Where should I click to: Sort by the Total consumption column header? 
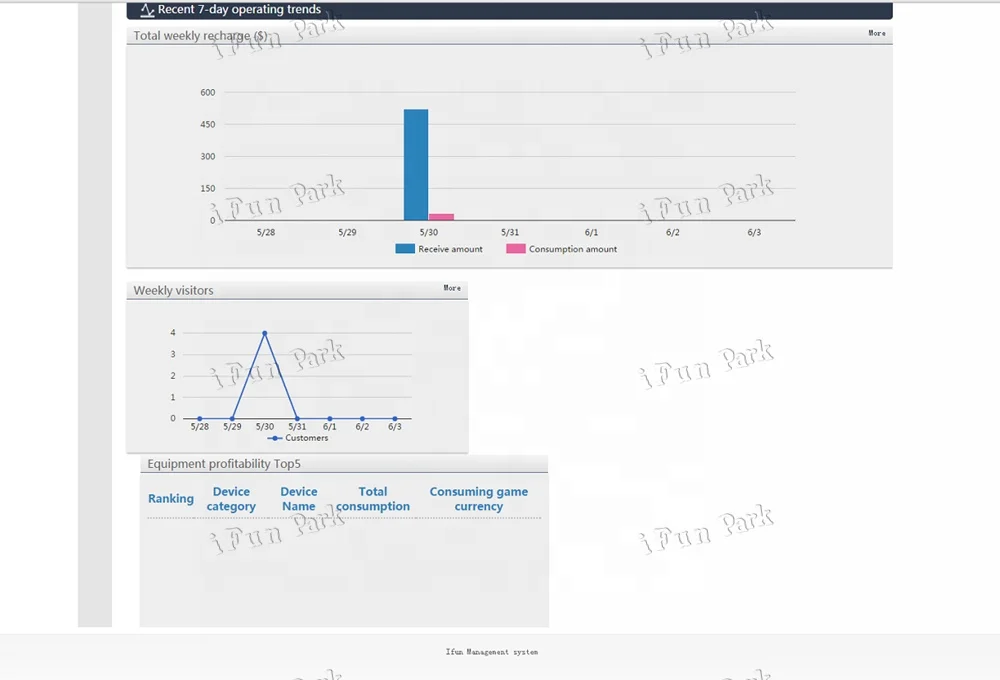[373, 499]
